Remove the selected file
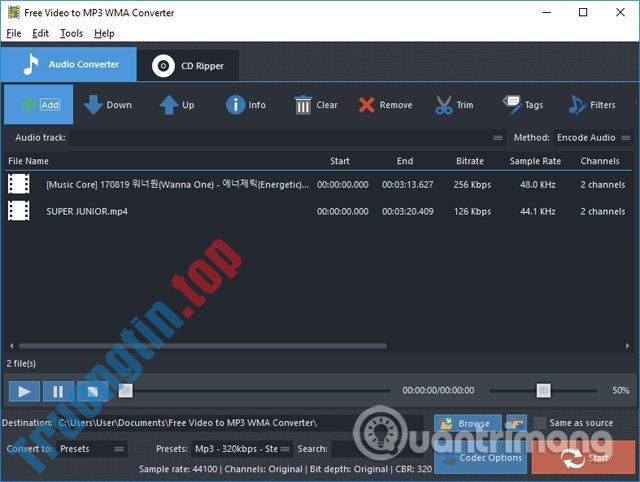 (x=385, y=105)
